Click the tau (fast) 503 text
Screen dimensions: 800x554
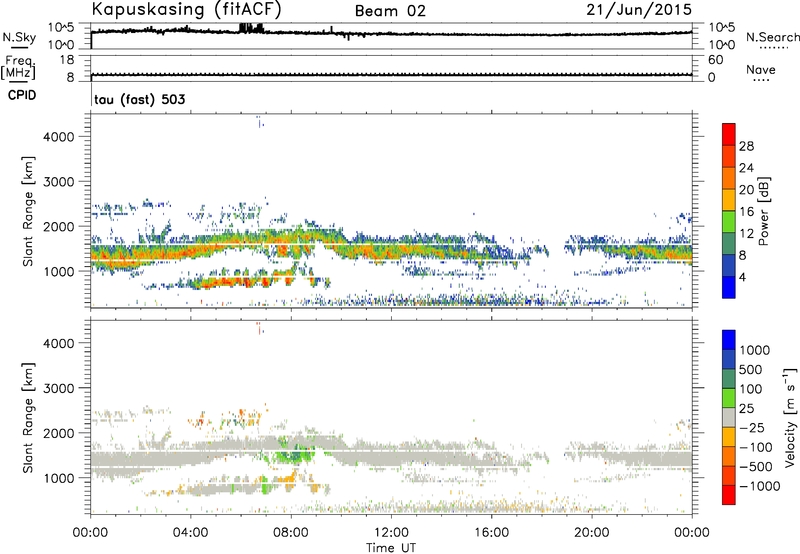(x=140, y=99)
